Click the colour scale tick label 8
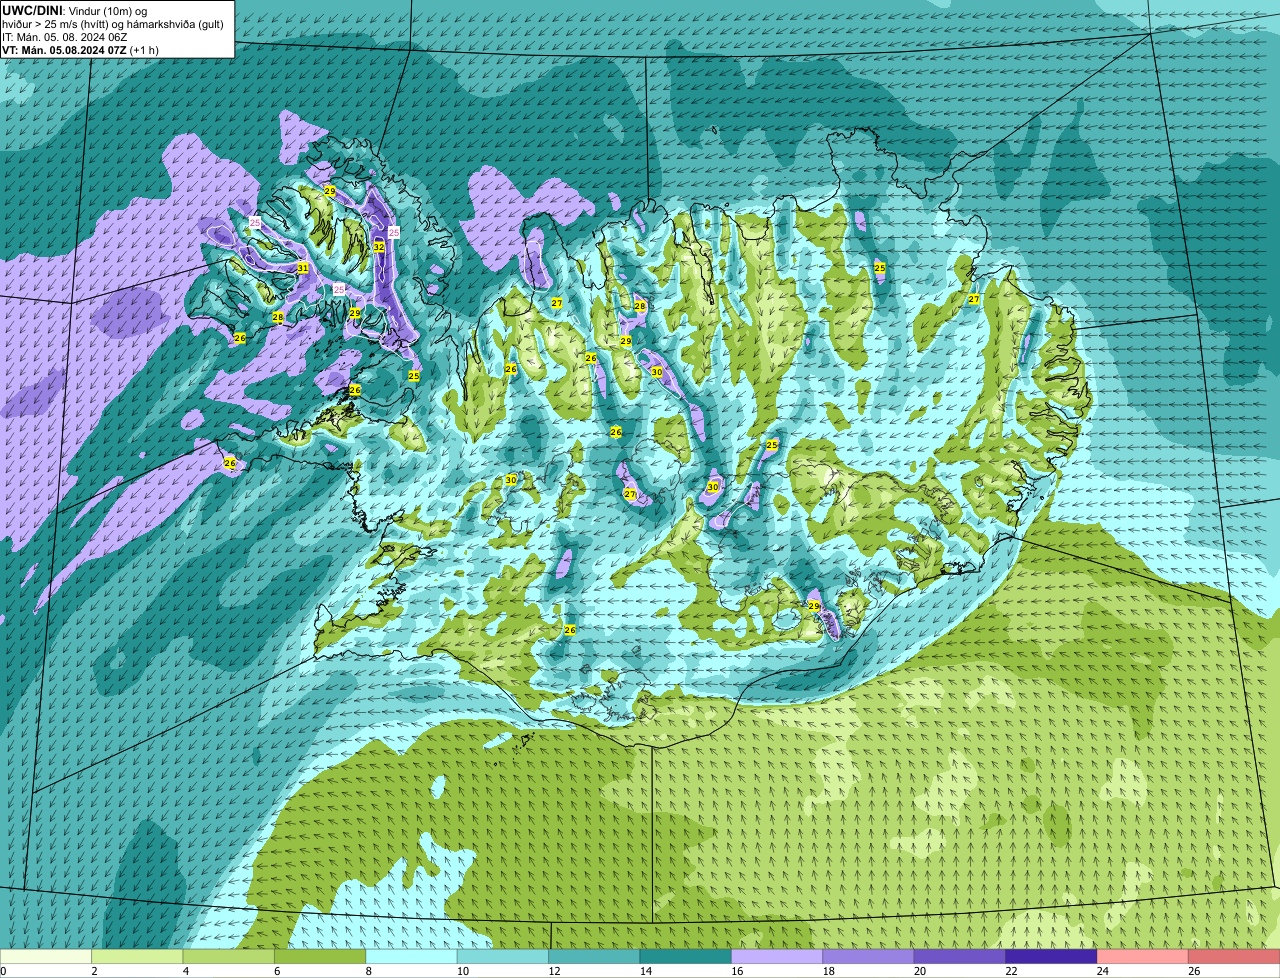Viewport: 1280px width, 978px height. (369, 971)
